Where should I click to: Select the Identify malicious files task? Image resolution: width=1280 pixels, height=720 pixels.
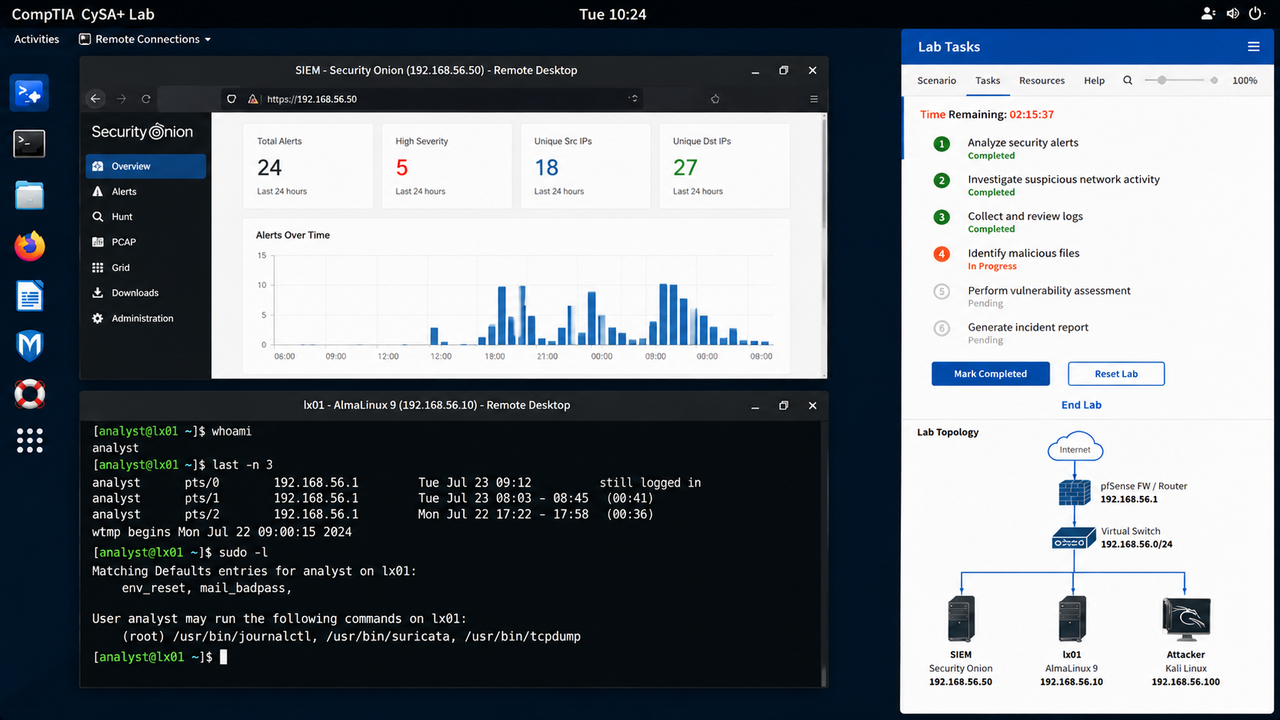pyautogui.click(x=1024, y=258)
